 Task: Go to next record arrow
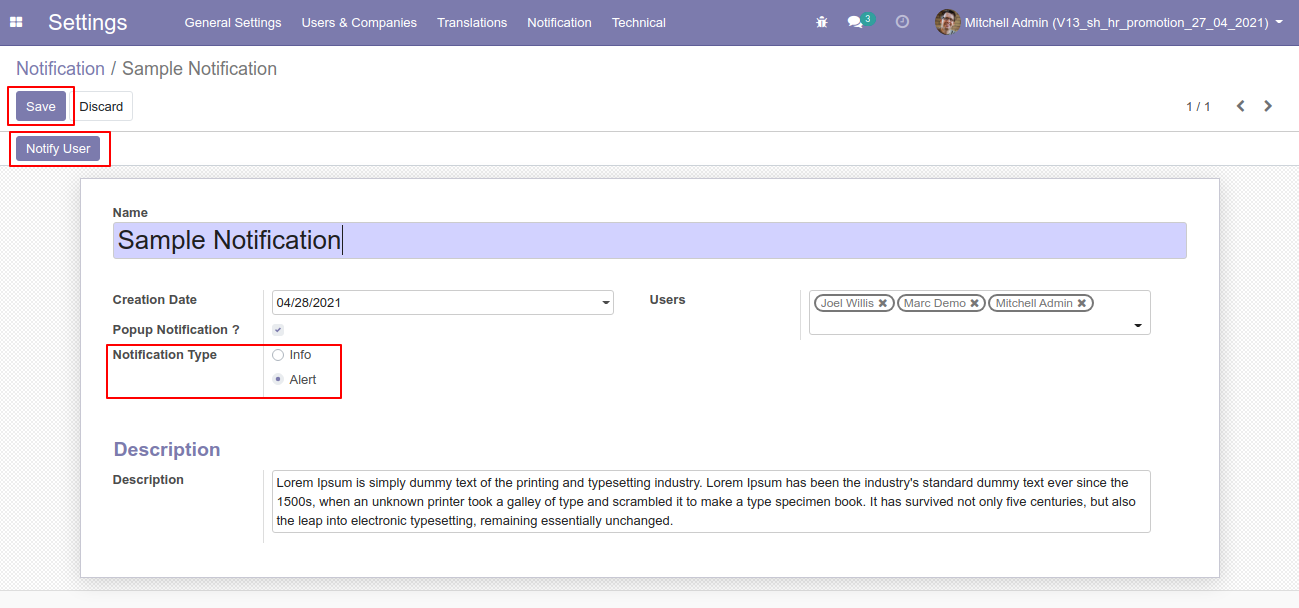[1268, 106]
